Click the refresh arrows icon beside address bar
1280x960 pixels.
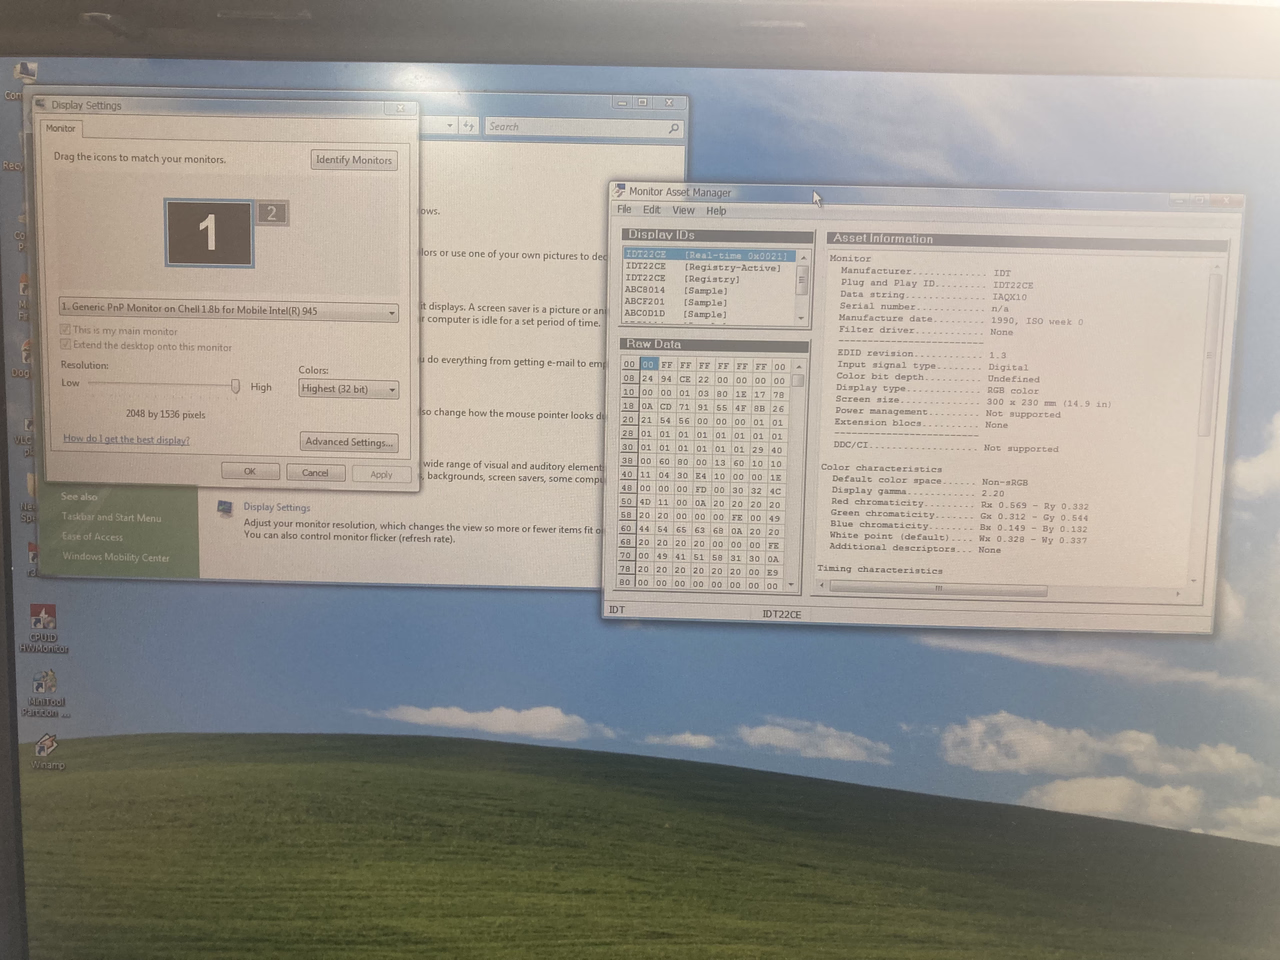467,126
